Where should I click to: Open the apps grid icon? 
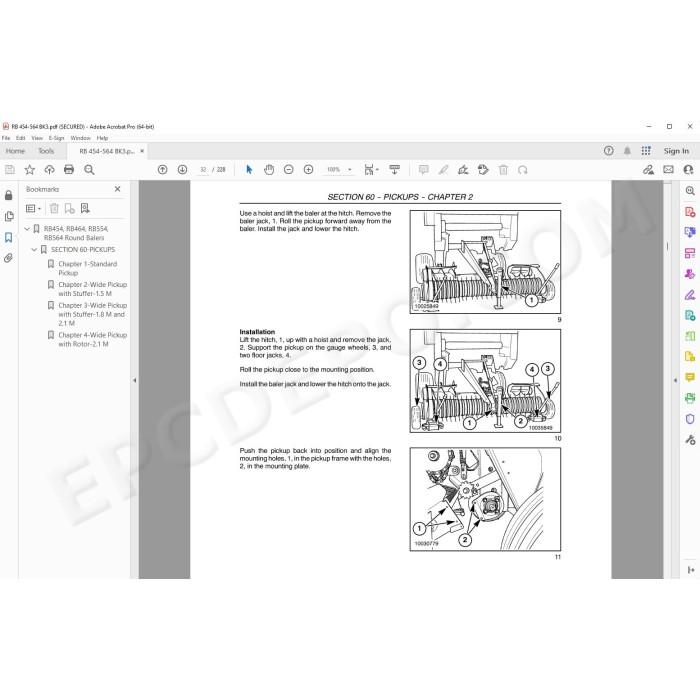coord(646,151)
